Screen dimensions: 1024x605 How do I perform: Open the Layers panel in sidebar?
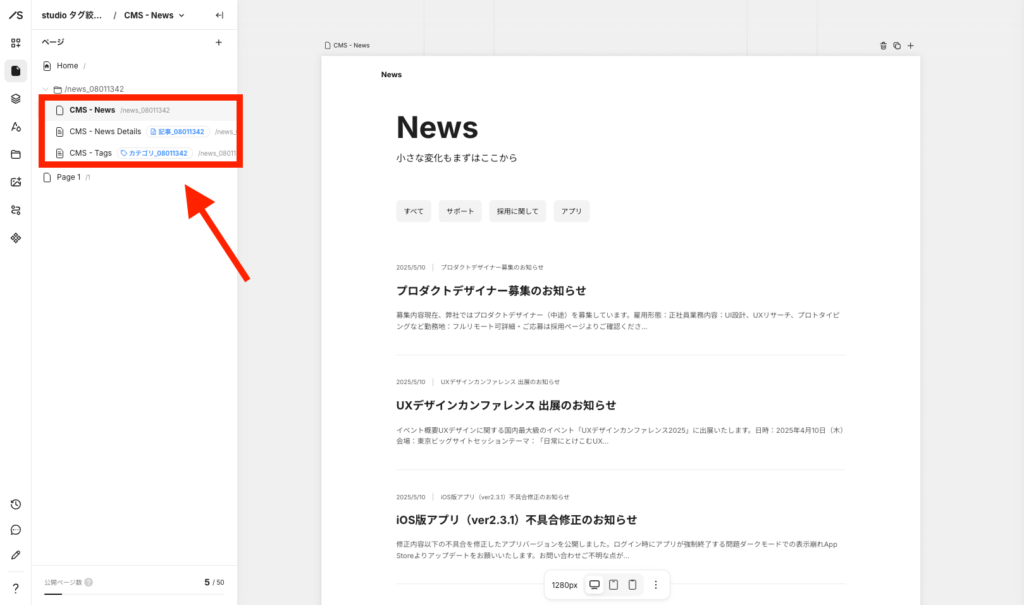pyautogui.click(x=15, y=98)
